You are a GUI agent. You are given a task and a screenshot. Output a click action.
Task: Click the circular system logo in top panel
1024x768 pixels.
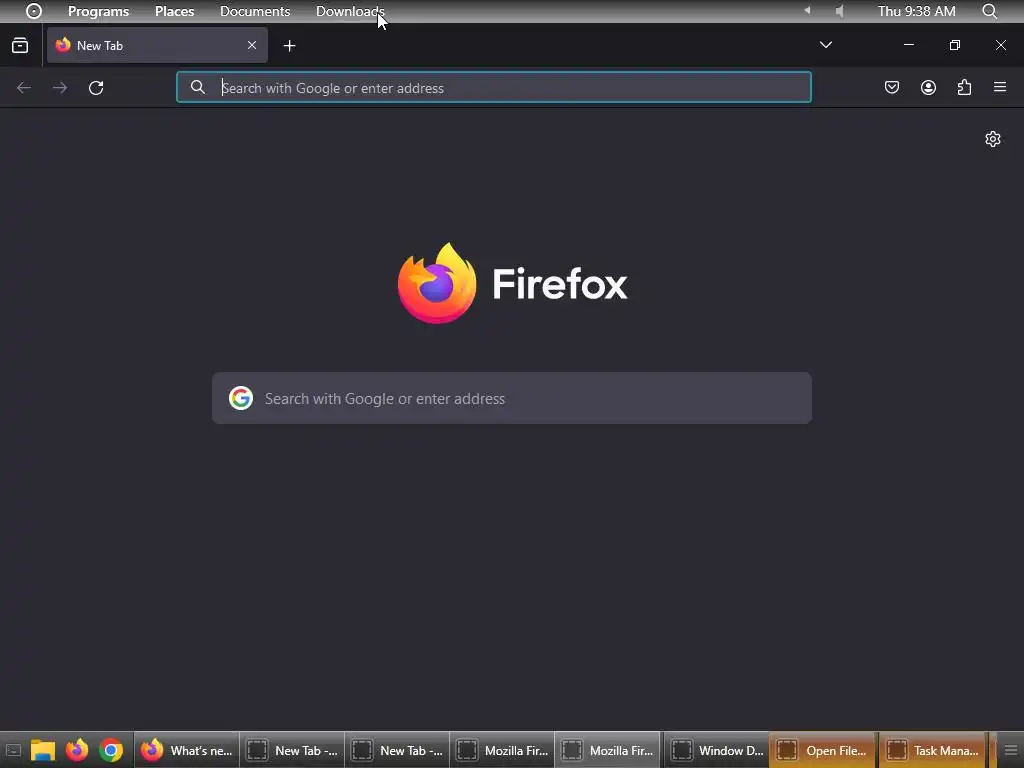pos(34,11)
